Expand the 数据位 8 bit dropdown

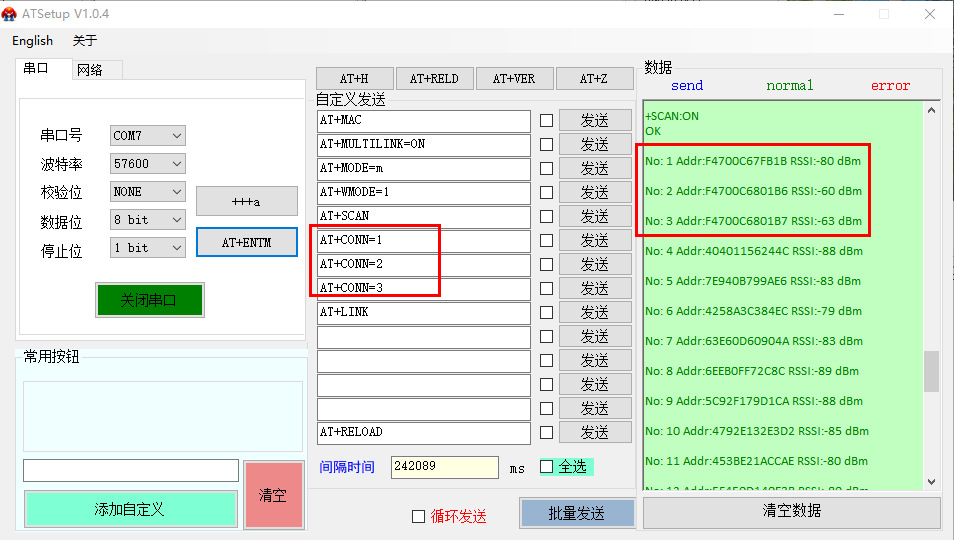(148, 219)
